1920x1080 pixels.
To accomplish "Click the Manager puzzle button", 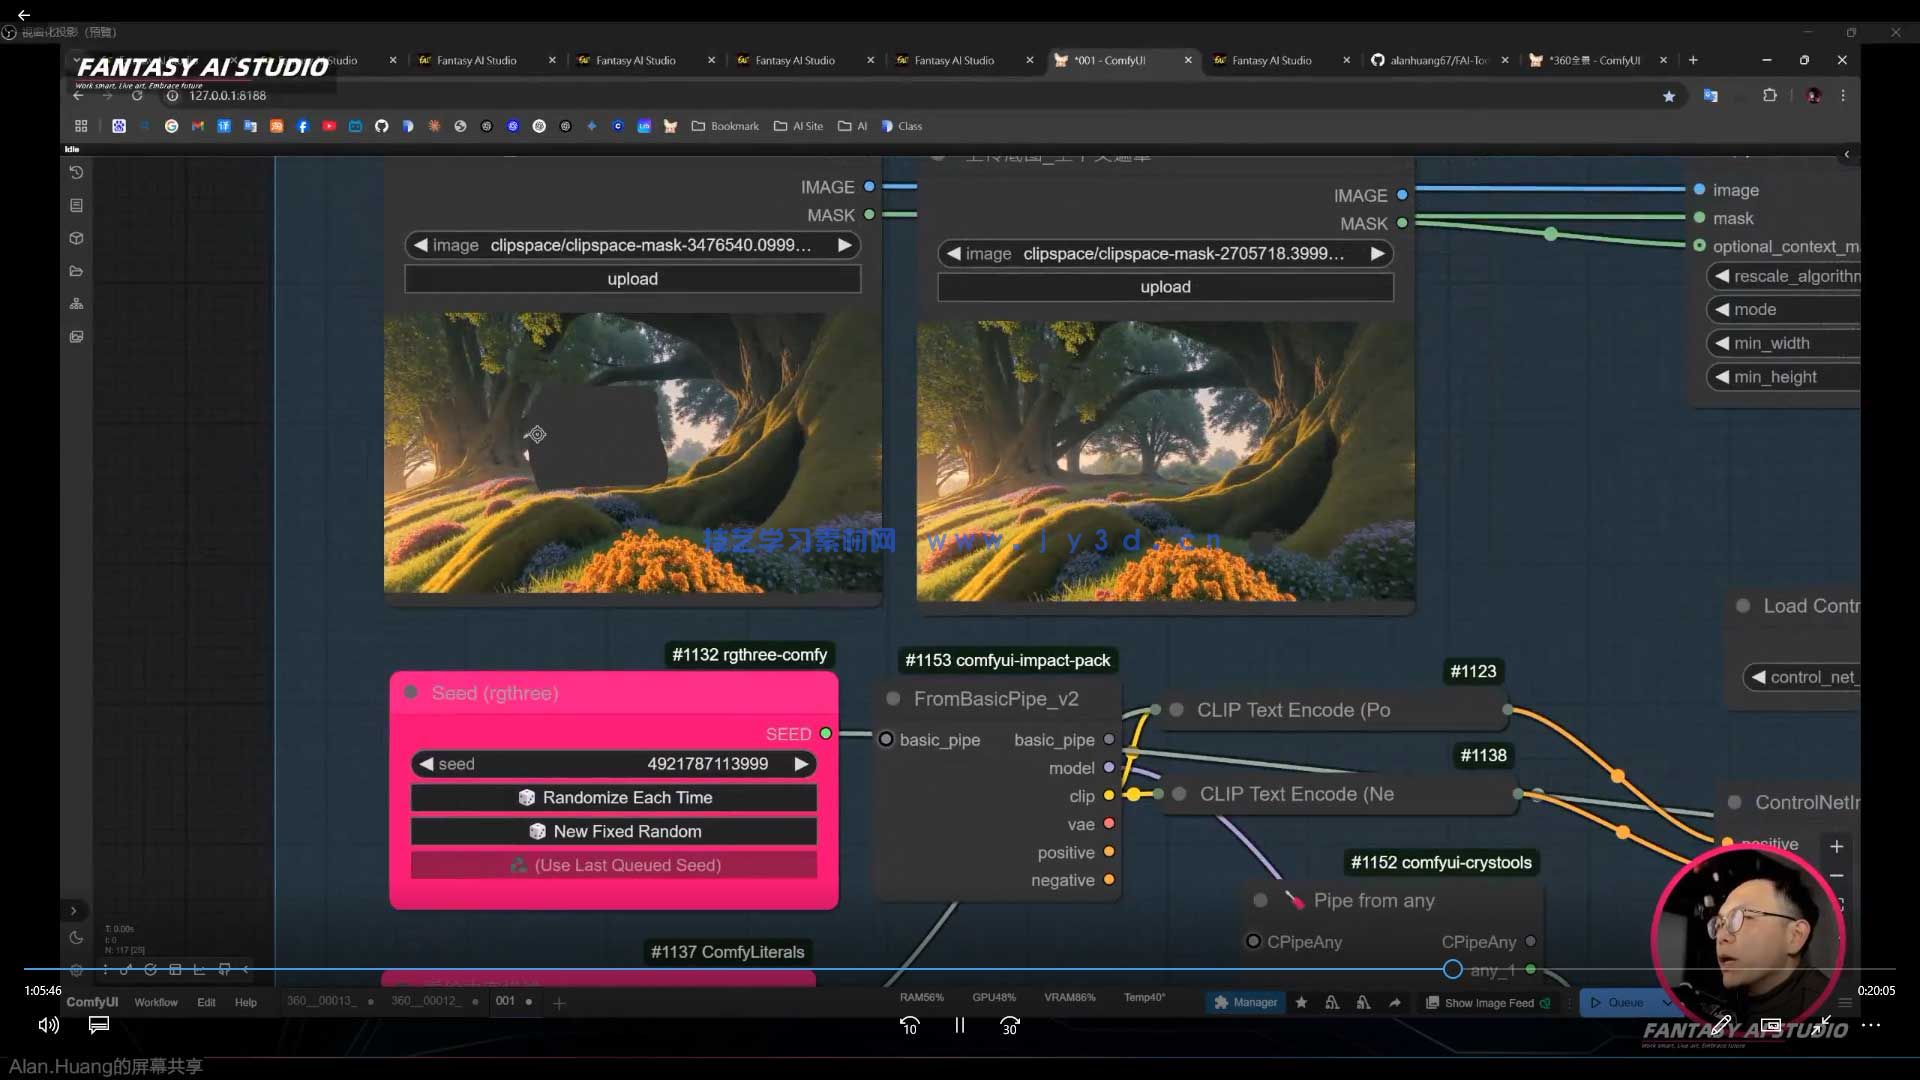I will [1244, 1002].
